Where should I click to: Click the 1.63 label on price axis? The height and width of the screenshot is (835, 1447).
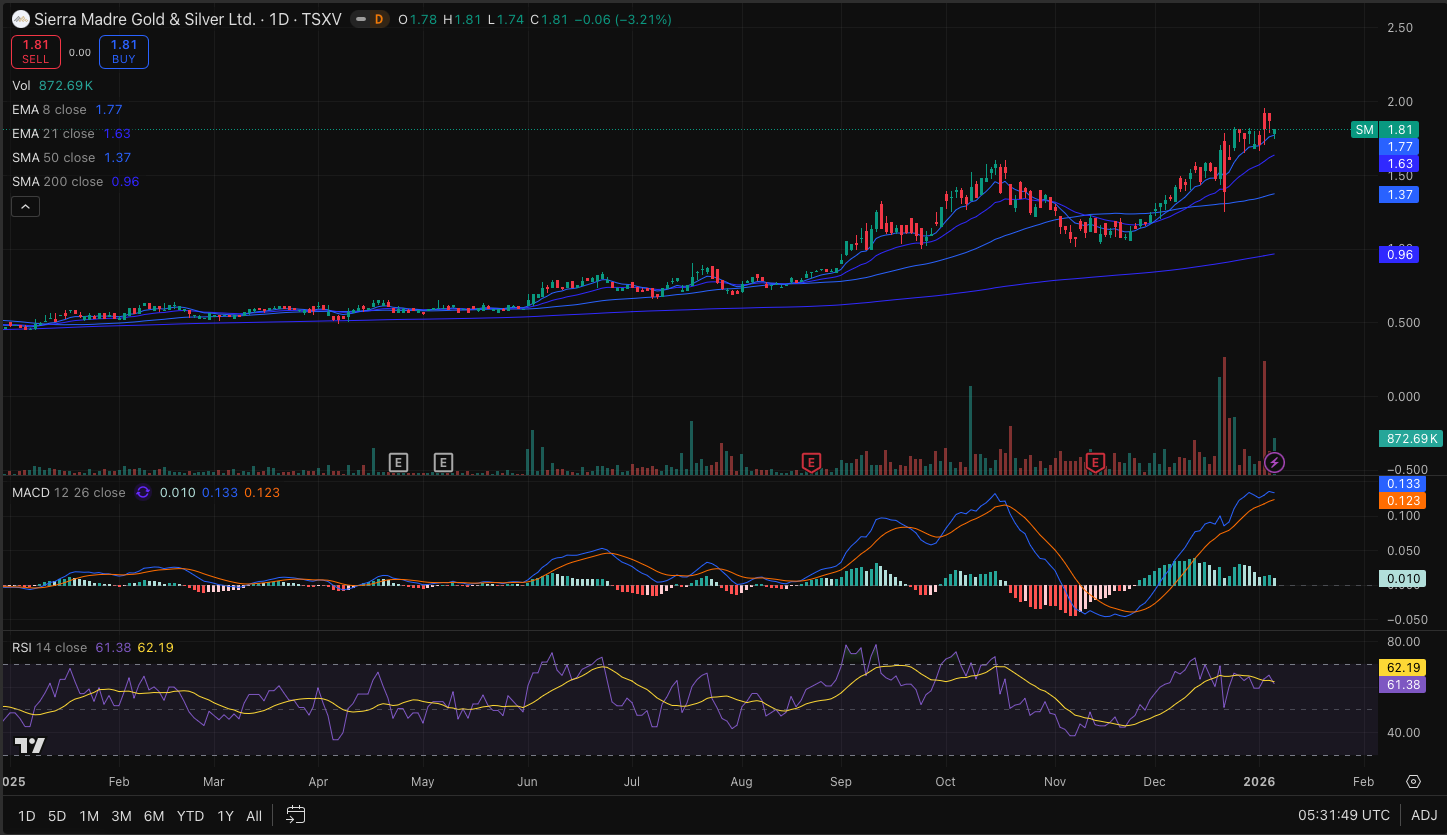[x=1401, y=163]
